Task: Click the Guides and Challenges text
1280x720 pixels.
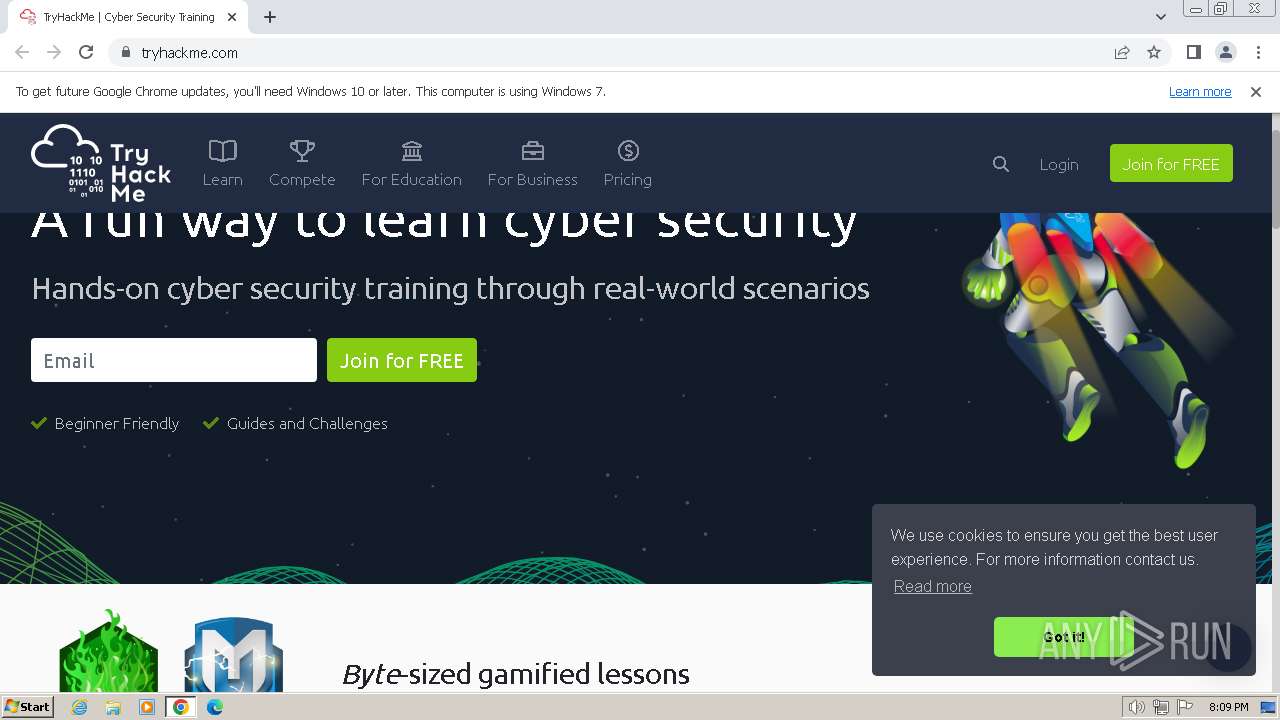Action: 307,423
